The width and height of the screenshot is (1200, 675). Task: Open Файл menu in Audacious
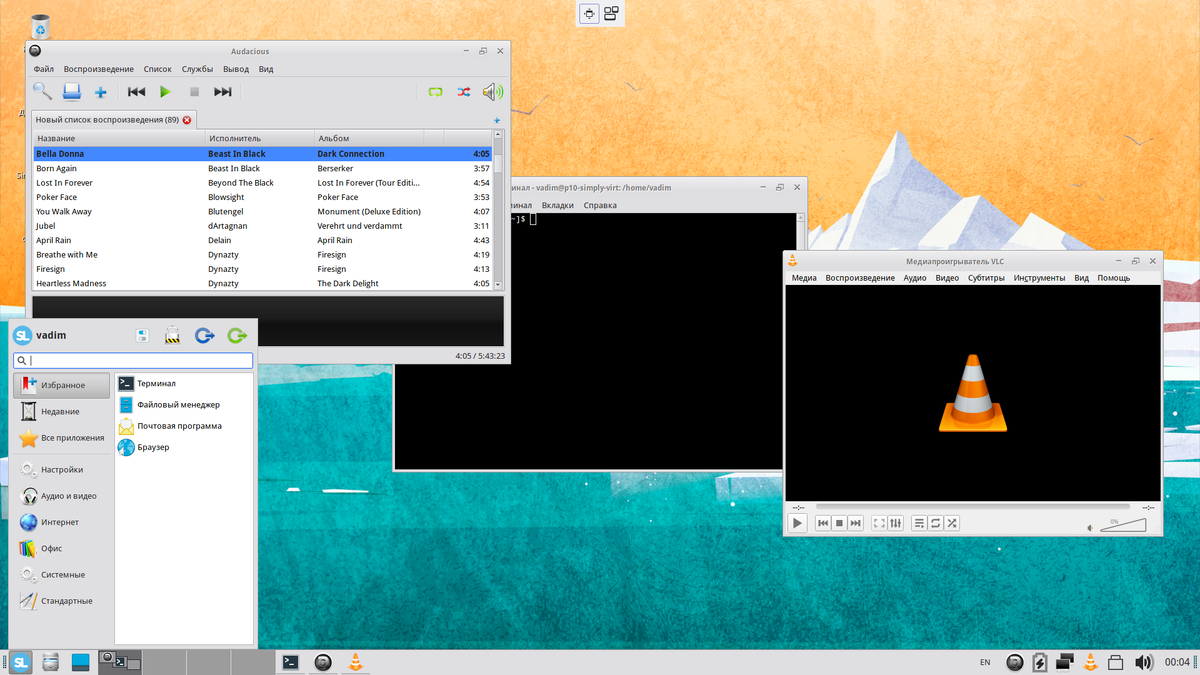(43, 69)
